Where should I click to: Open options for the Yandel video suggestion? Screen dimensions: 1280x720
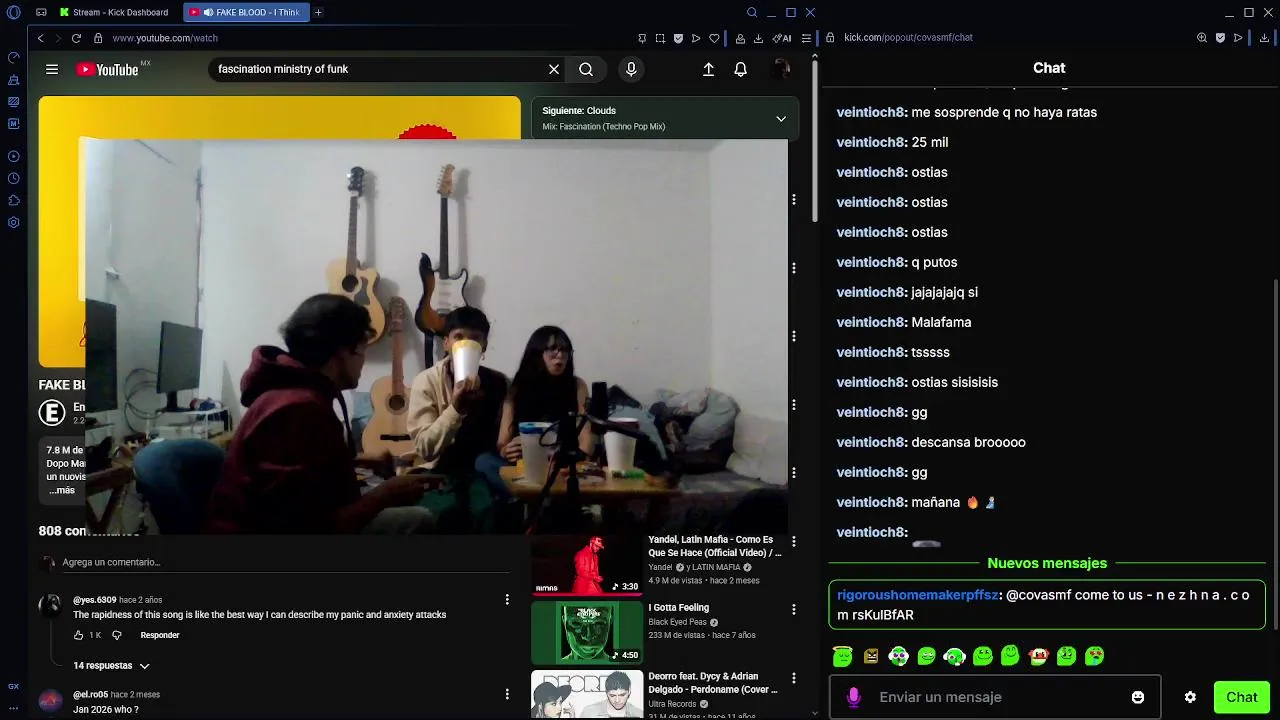794,541
